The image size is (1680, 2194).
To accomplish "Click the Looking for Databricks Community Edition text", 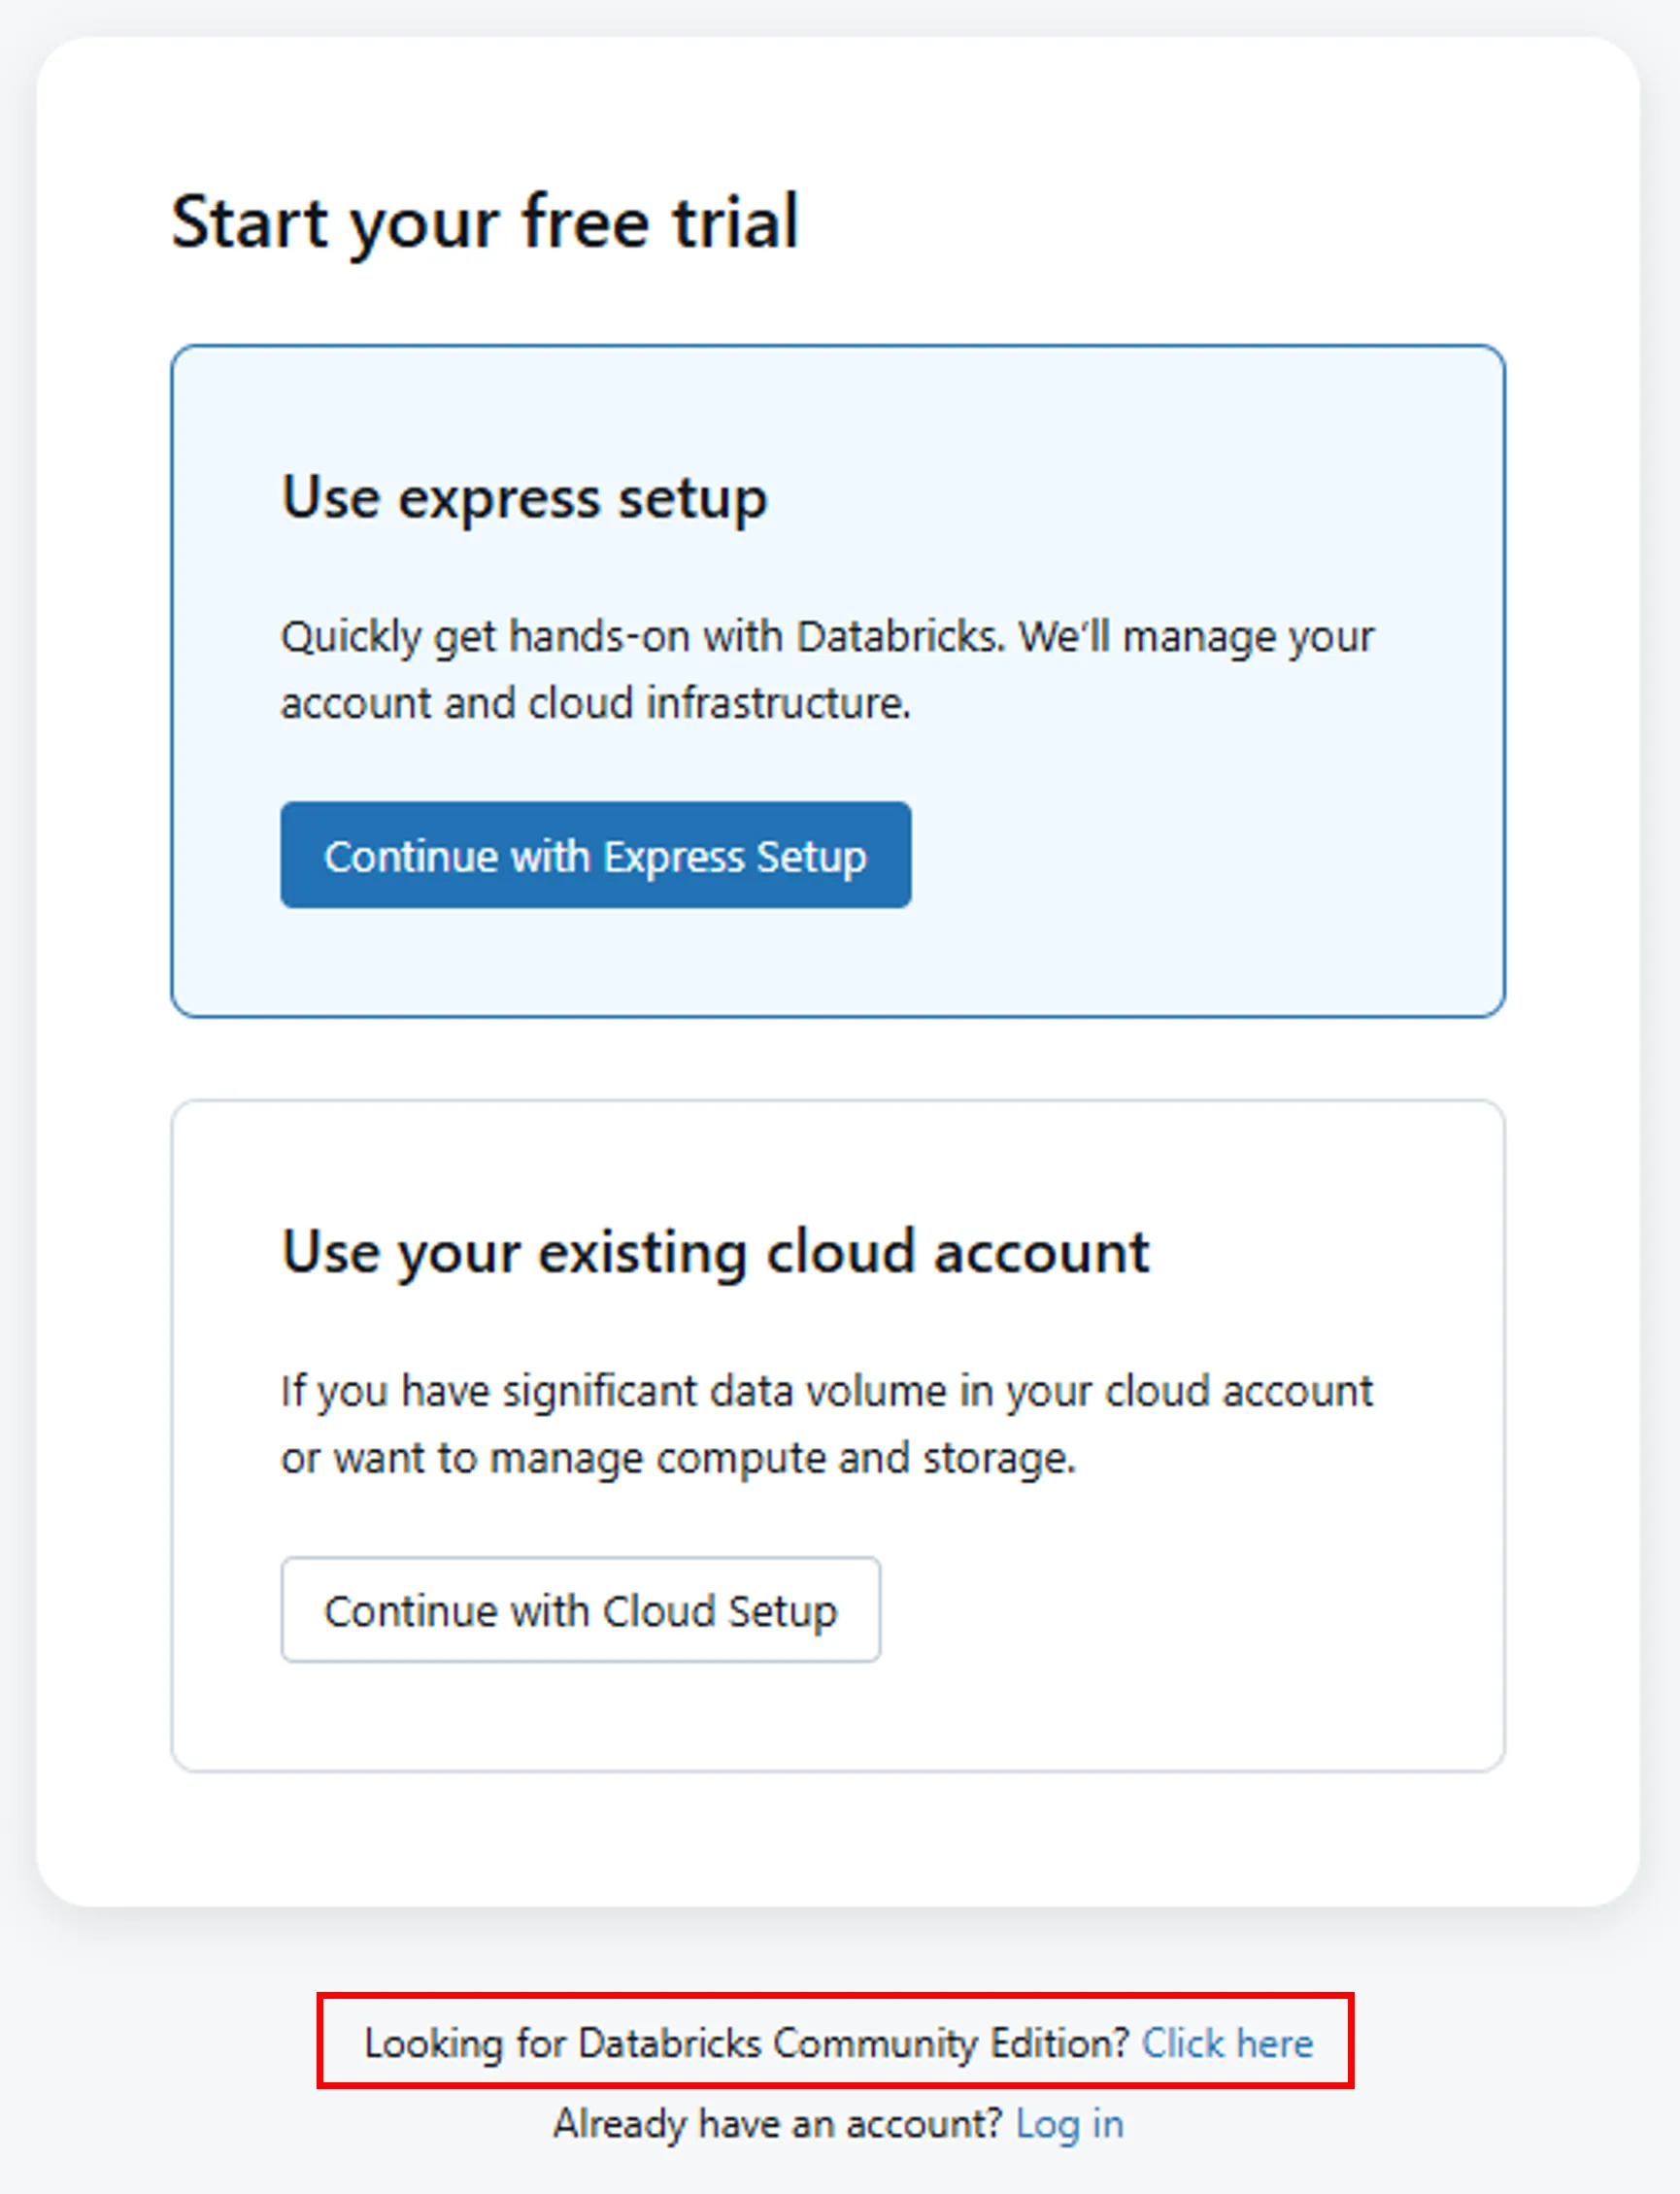I will 748,2043.
